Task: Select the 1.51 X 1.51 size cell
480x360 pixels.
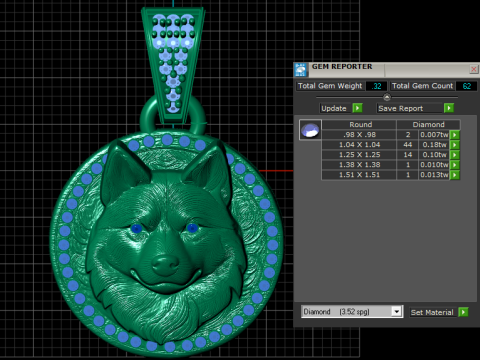Action: click(x=359, y=175)
